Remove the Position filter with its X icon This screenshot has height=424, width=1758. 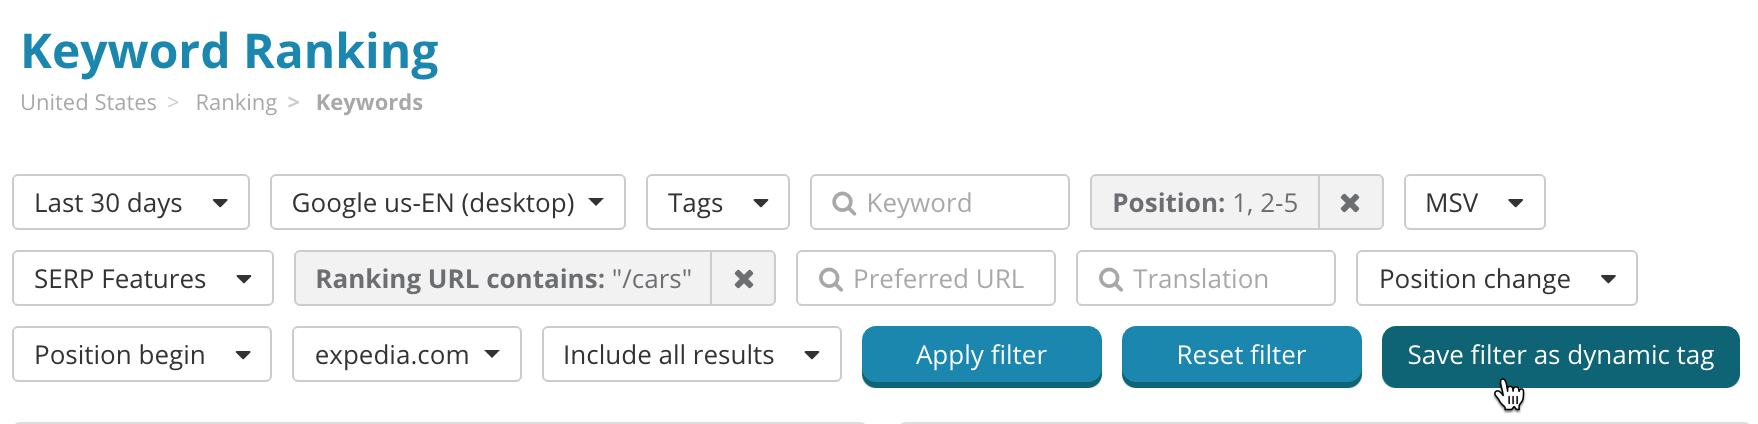[x=1350, y=203]
